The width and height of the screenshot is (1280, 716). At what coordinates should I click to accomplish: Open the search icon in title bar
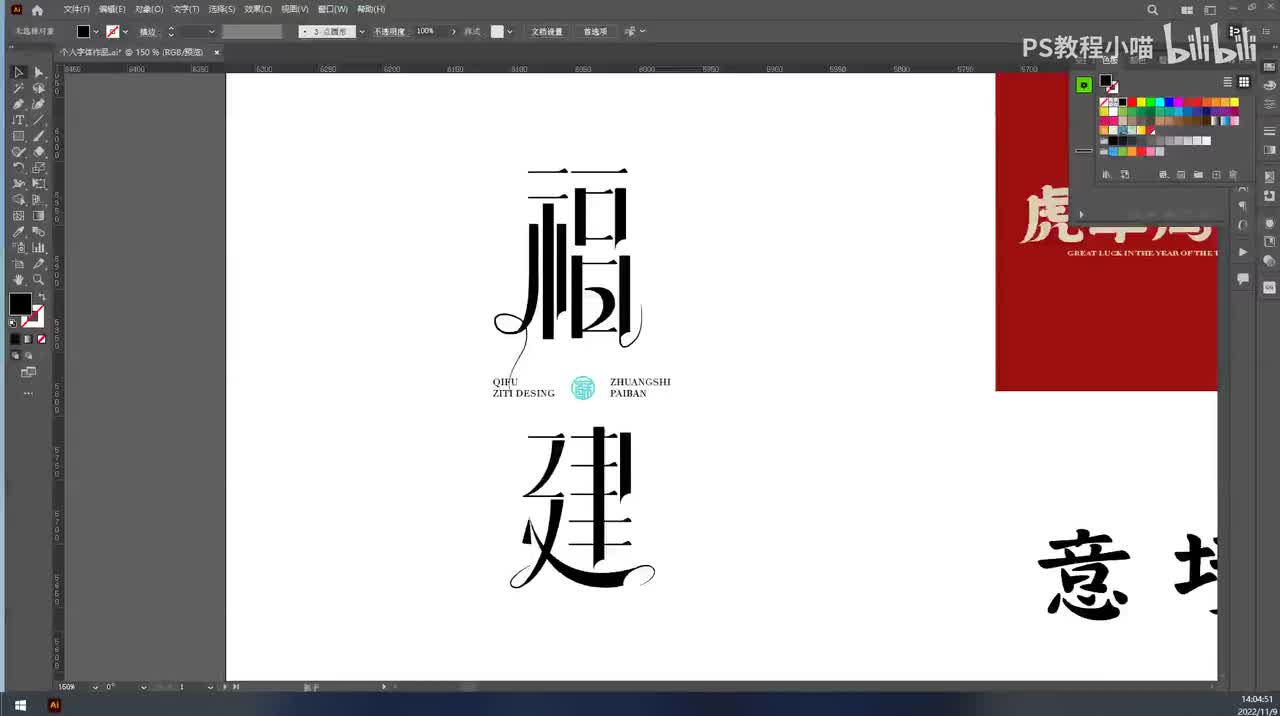click(x=1153, y=9)
